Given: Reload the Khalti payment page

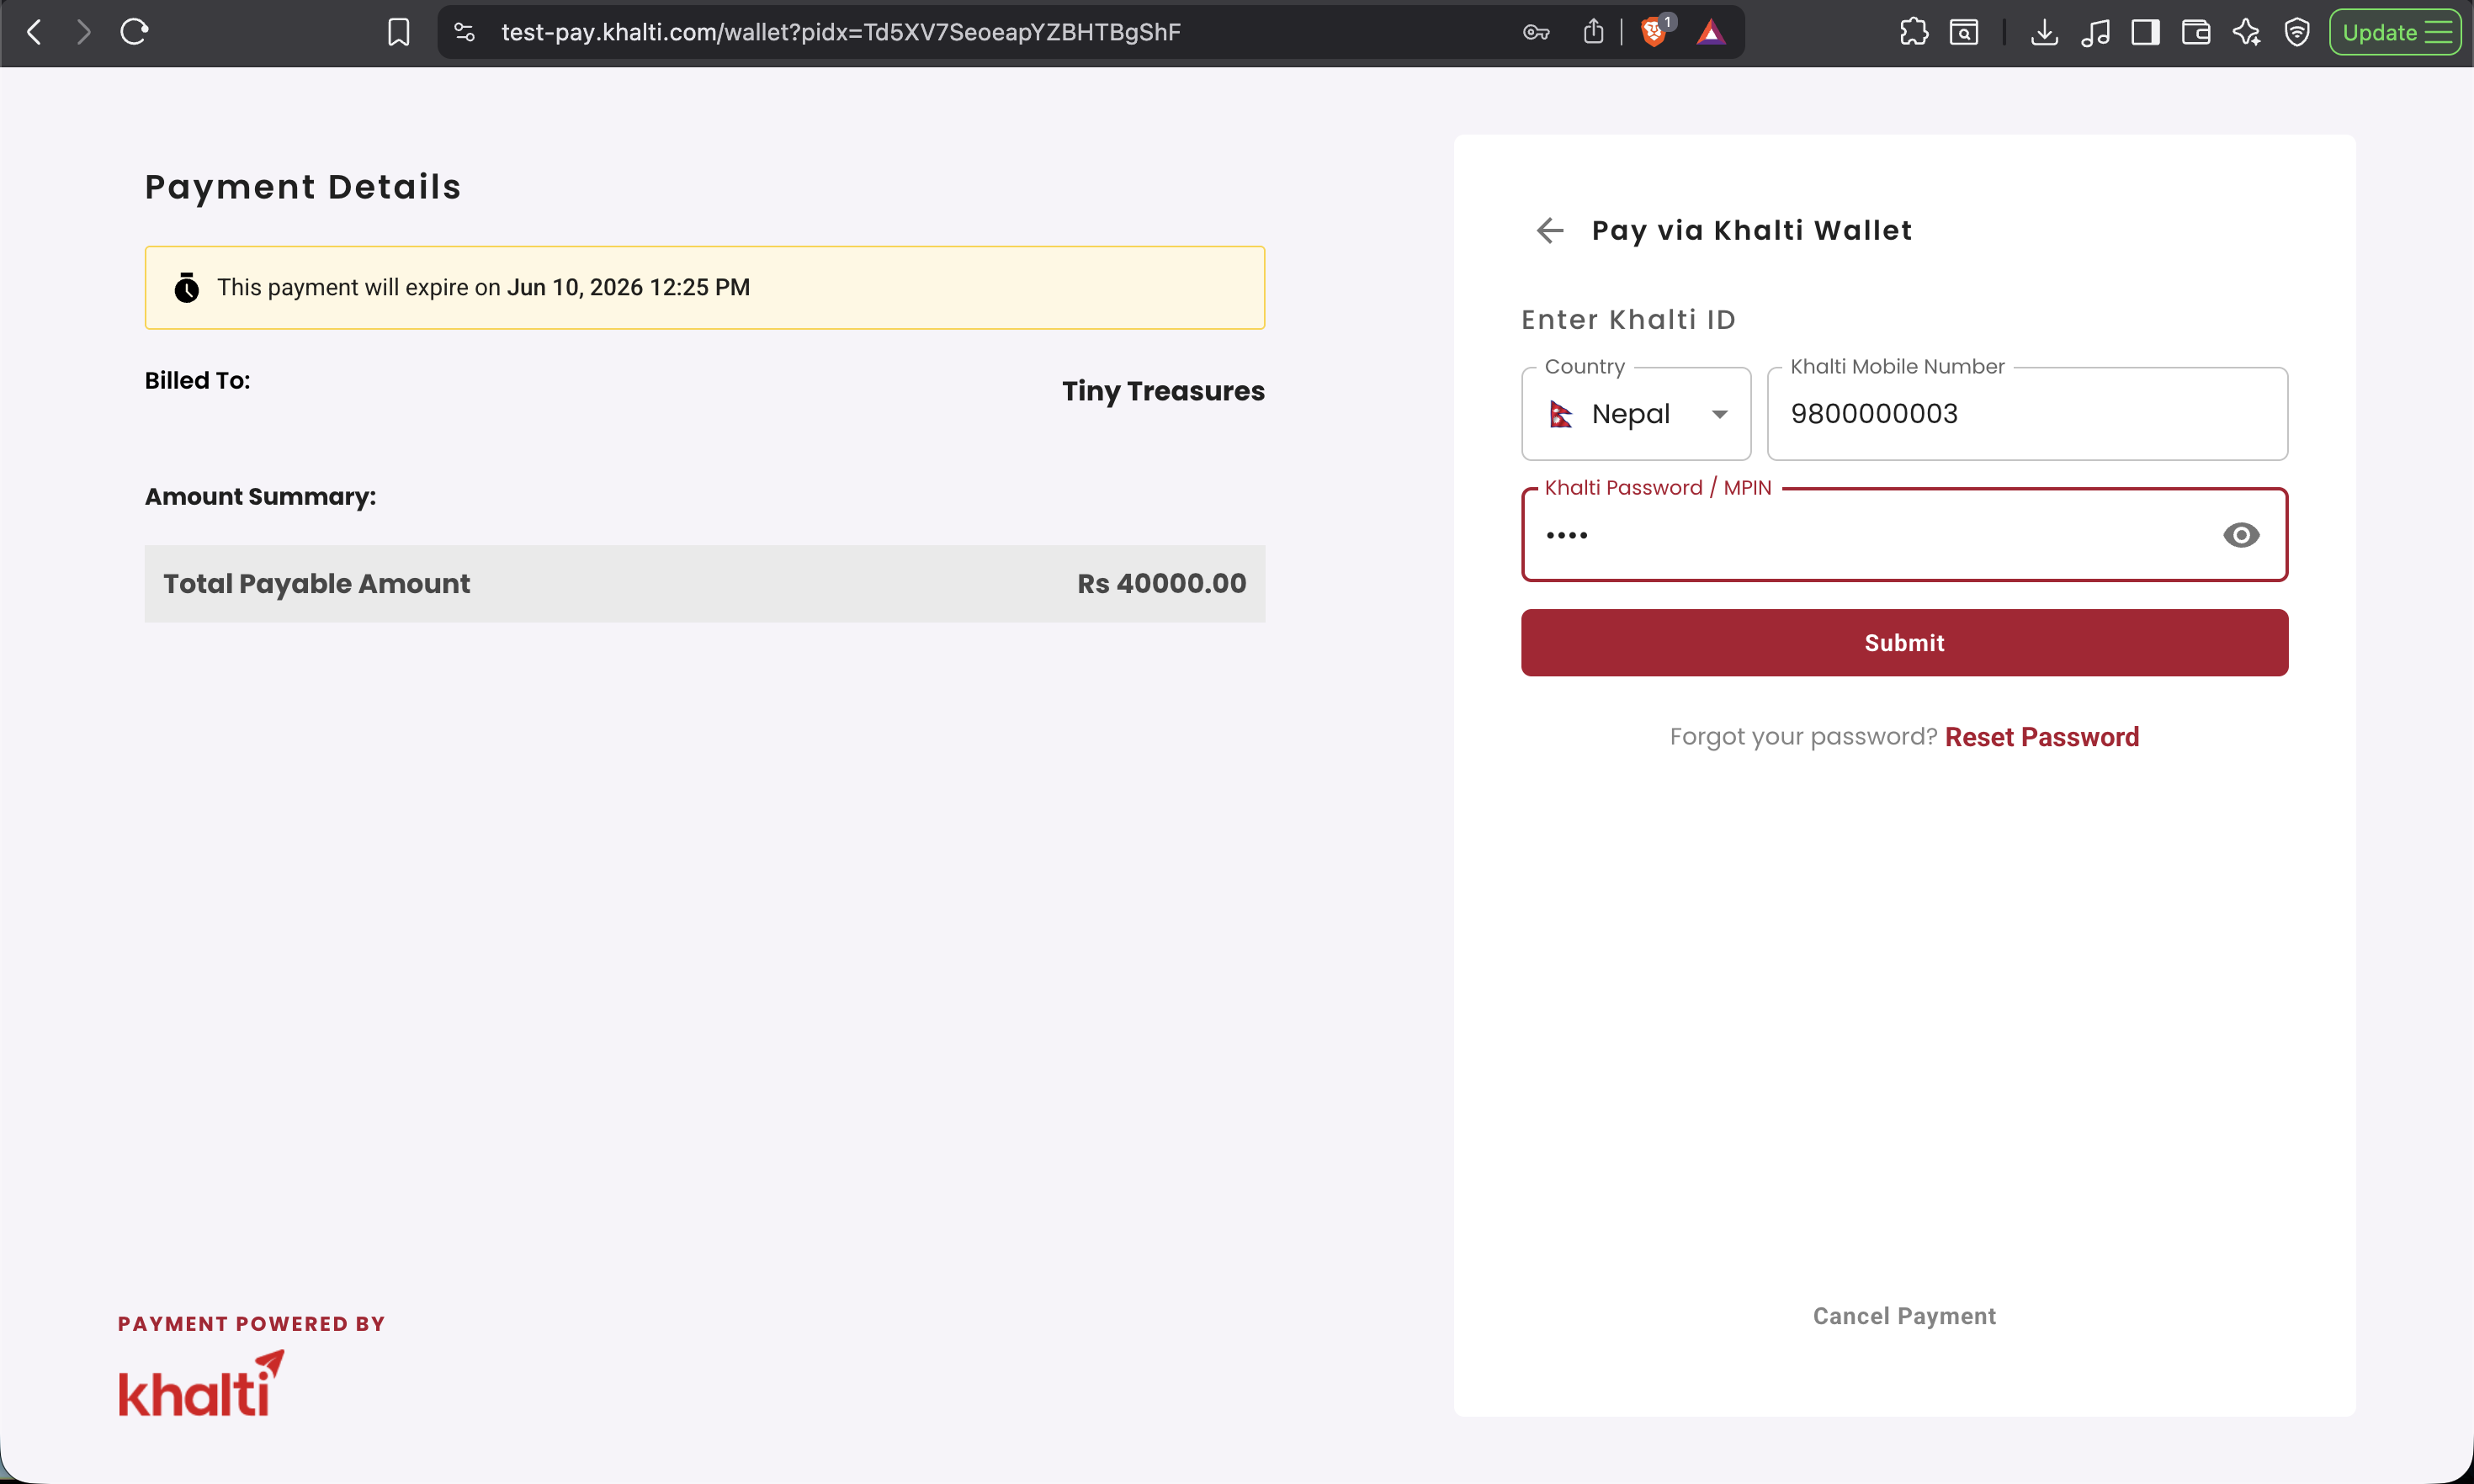Looking at the screenshot, I should [x=134, y=32].
